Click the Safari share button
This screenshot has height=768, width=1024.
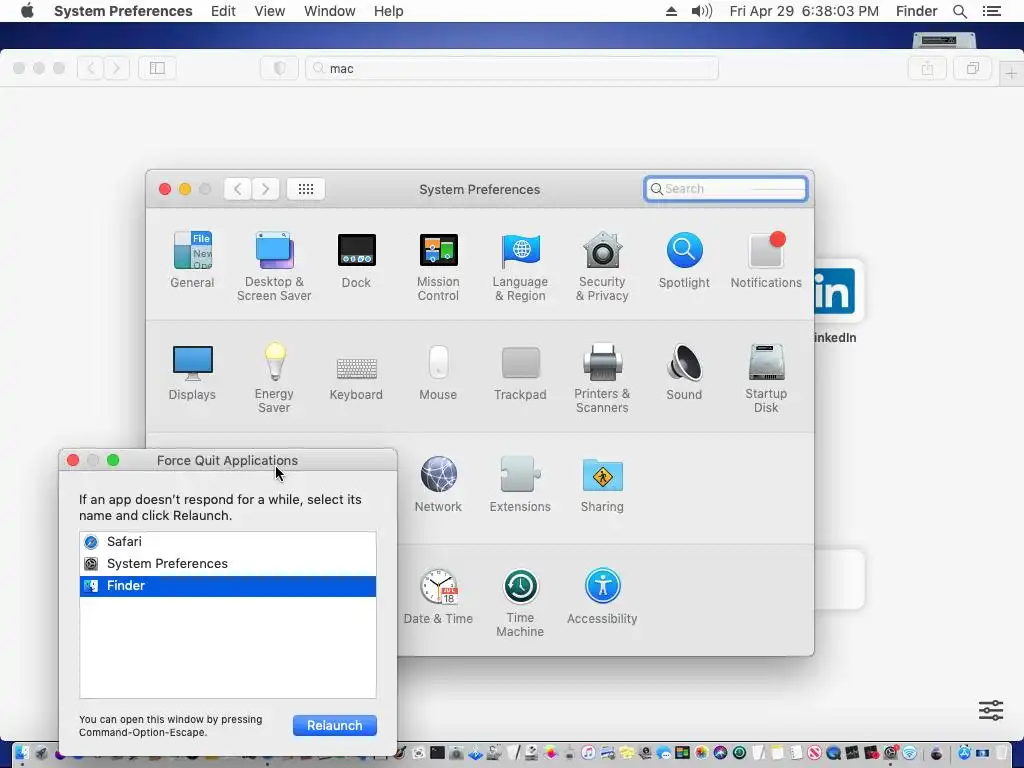click(927, 68)
